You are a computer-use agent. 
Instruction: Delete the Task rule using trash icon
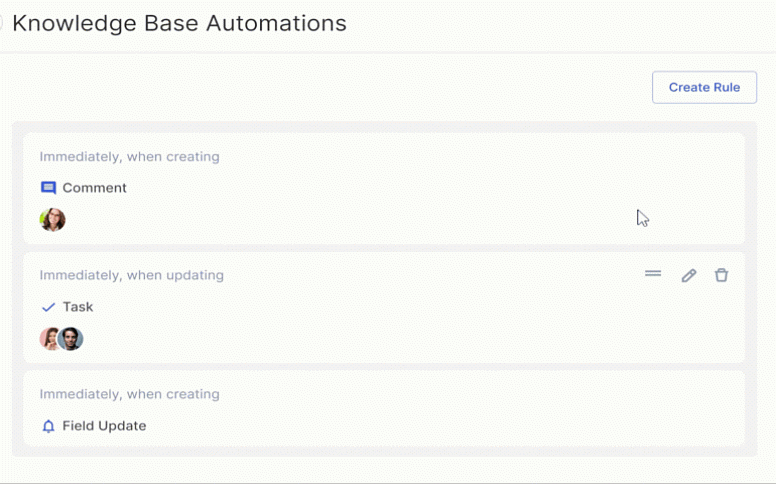721,275
